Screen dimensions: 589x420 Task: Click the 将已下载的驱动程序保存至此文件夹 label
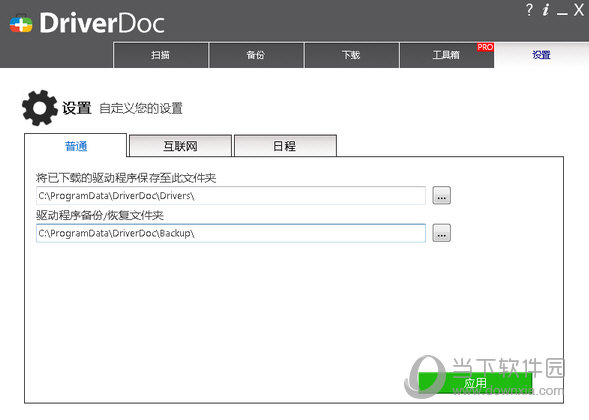point(126,178)
